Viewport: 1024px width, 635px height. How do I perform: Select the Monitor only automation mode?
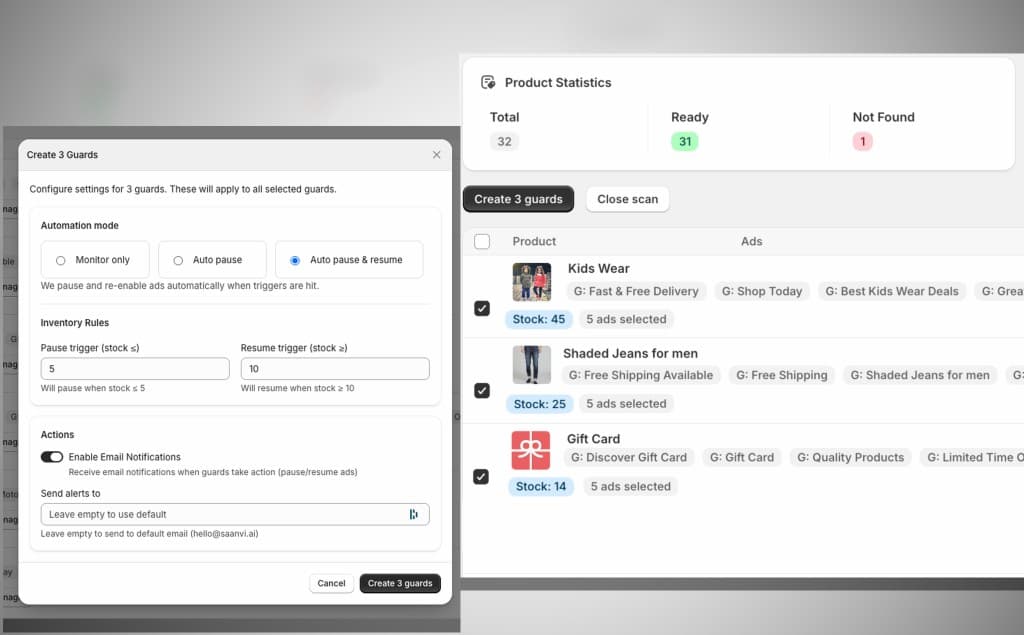63,259
